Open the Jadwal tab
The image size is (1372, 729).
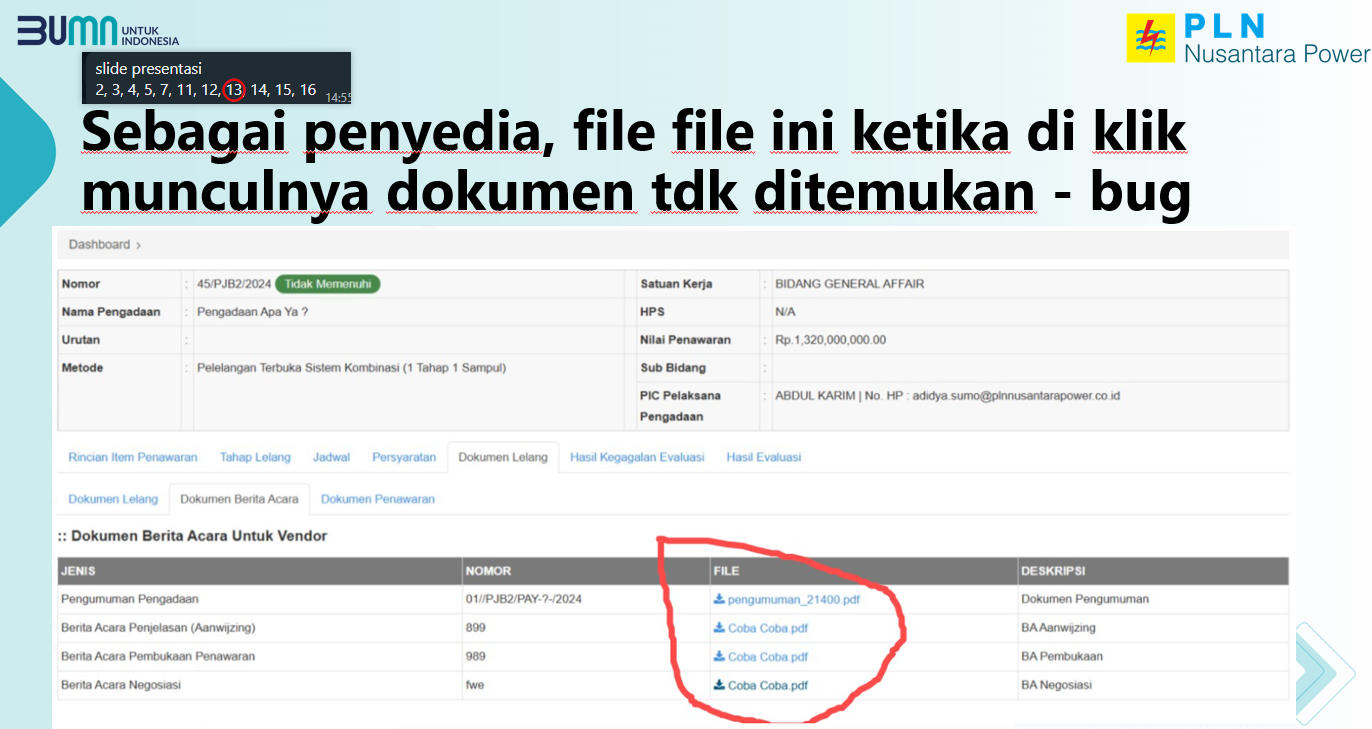coord(331,457)
